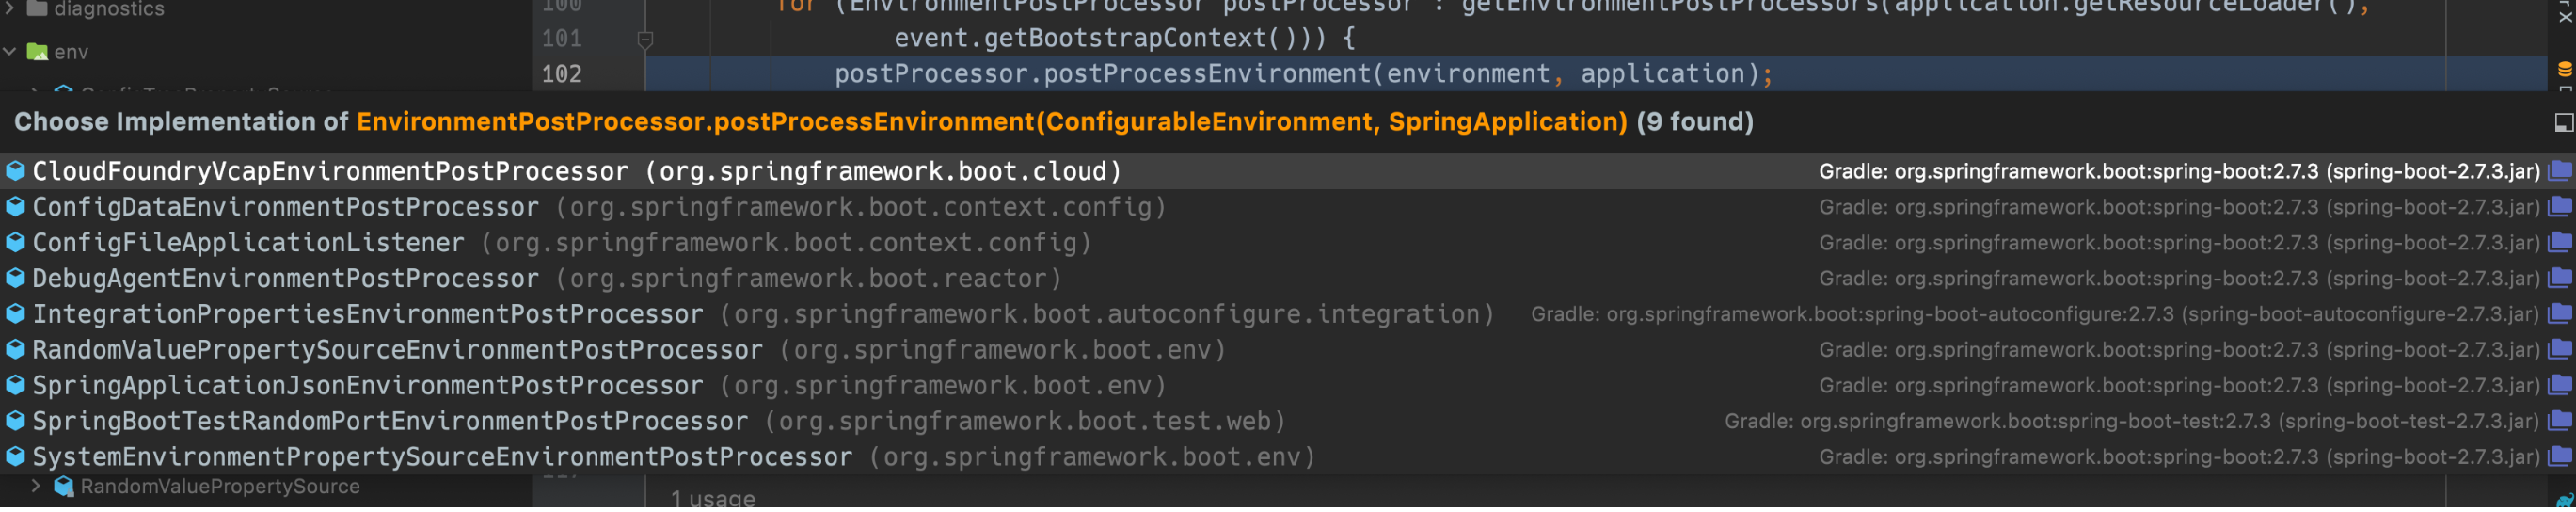Click class icon of SpringApplicationJsonEnvironmentPostProcessor
This screenshot has width=2576, height=512.
(15, 386)
